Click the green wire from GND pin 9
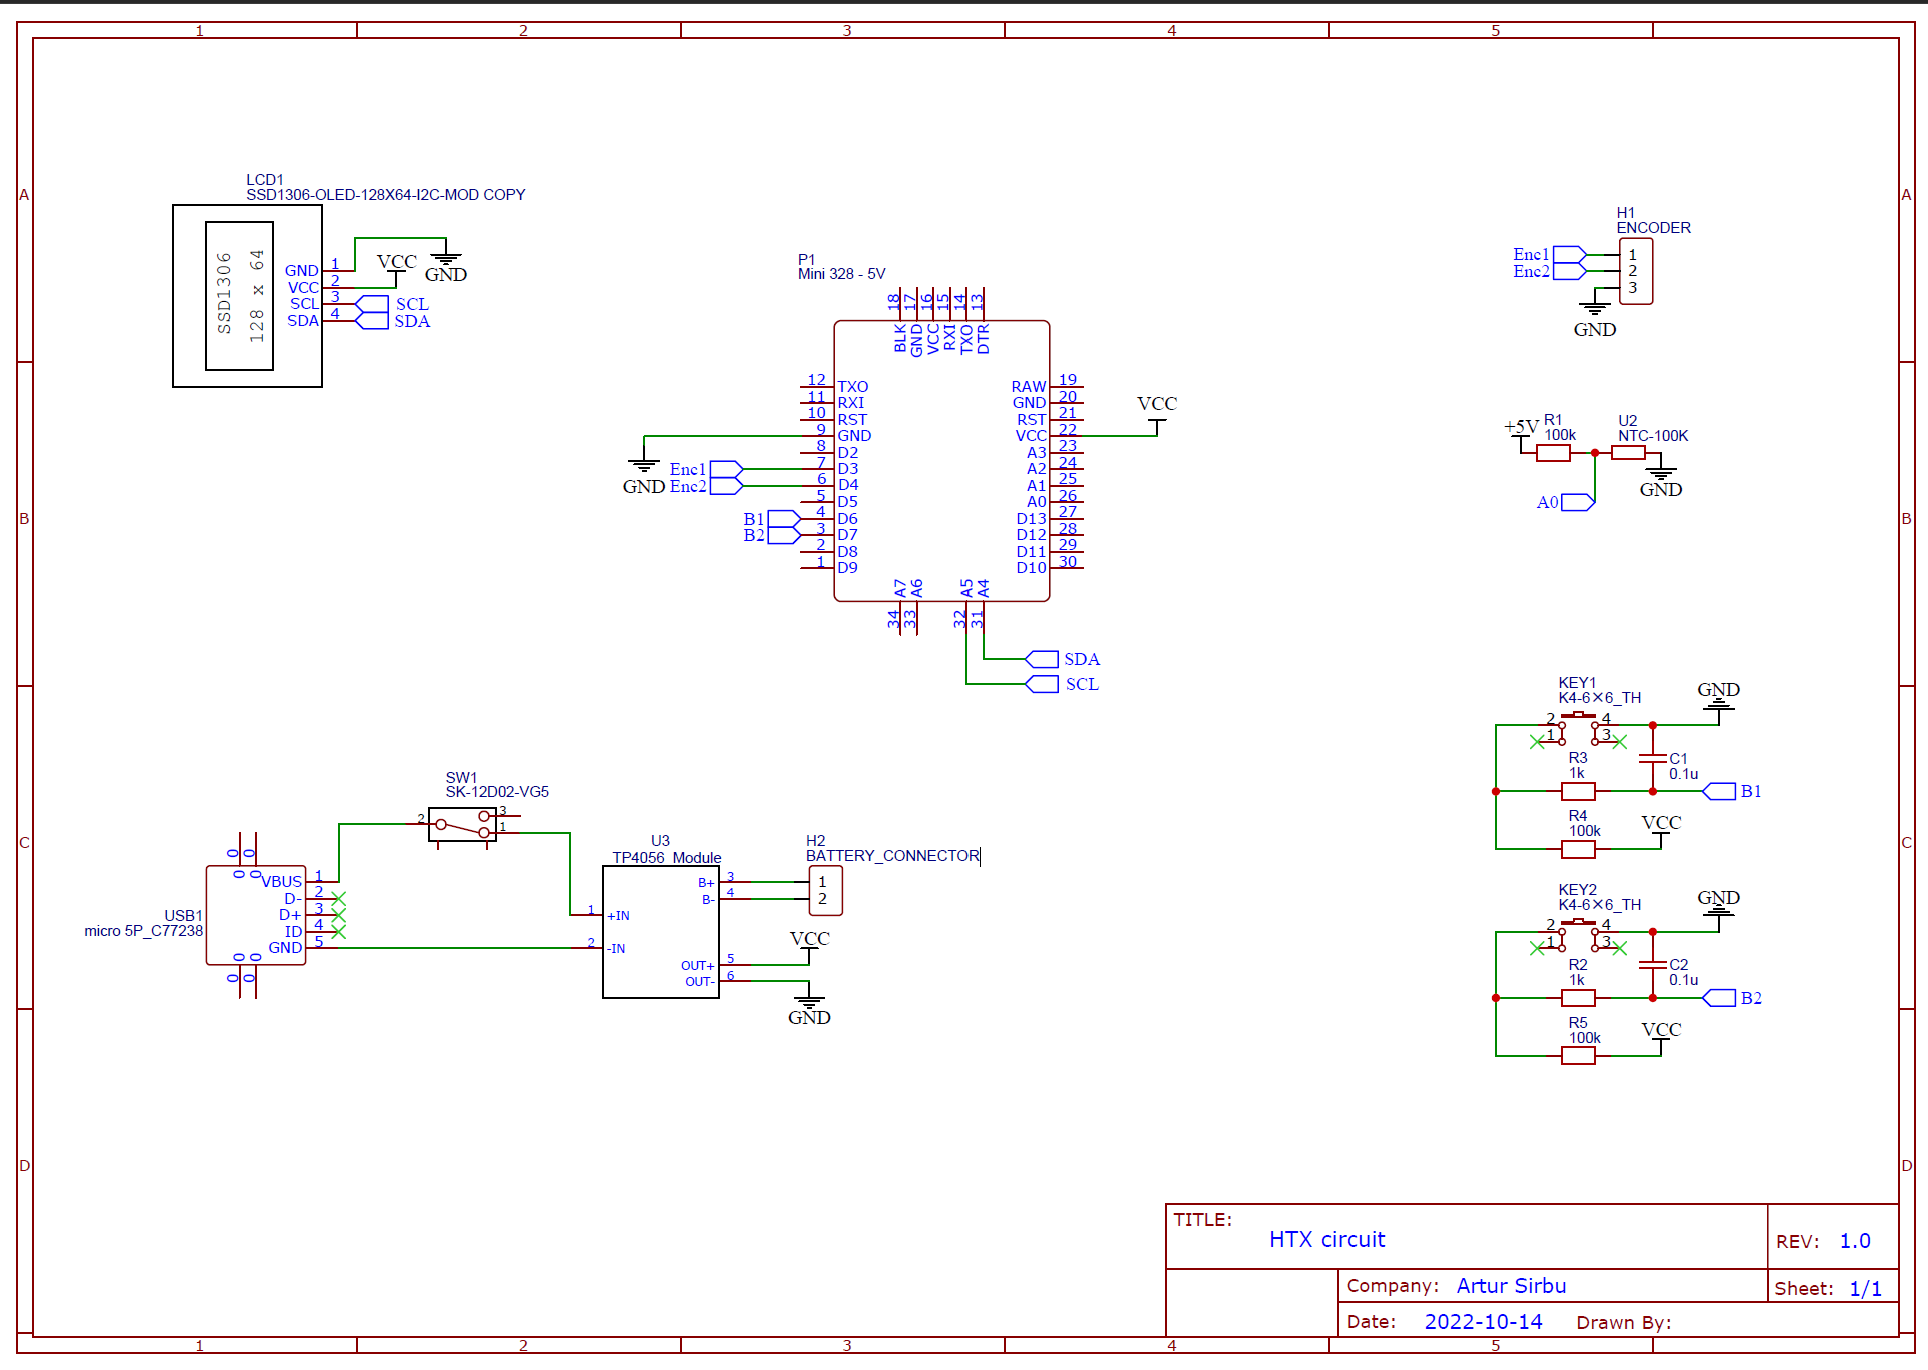This screenshot has height=1370, width=1928. click(722, 436)
